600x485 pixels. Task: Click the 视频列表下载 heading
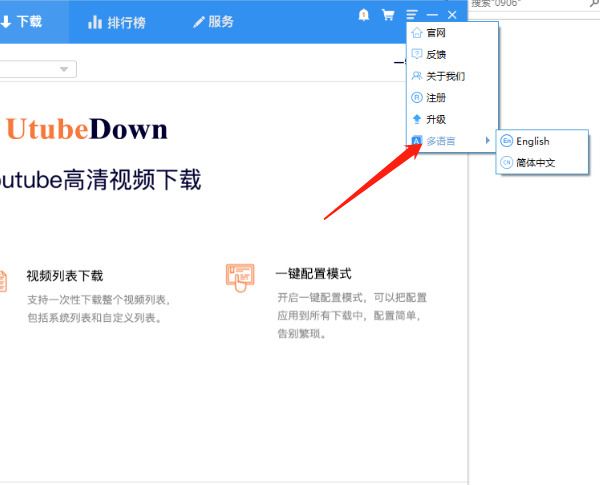pyautogui.click(x=65, y=276)
